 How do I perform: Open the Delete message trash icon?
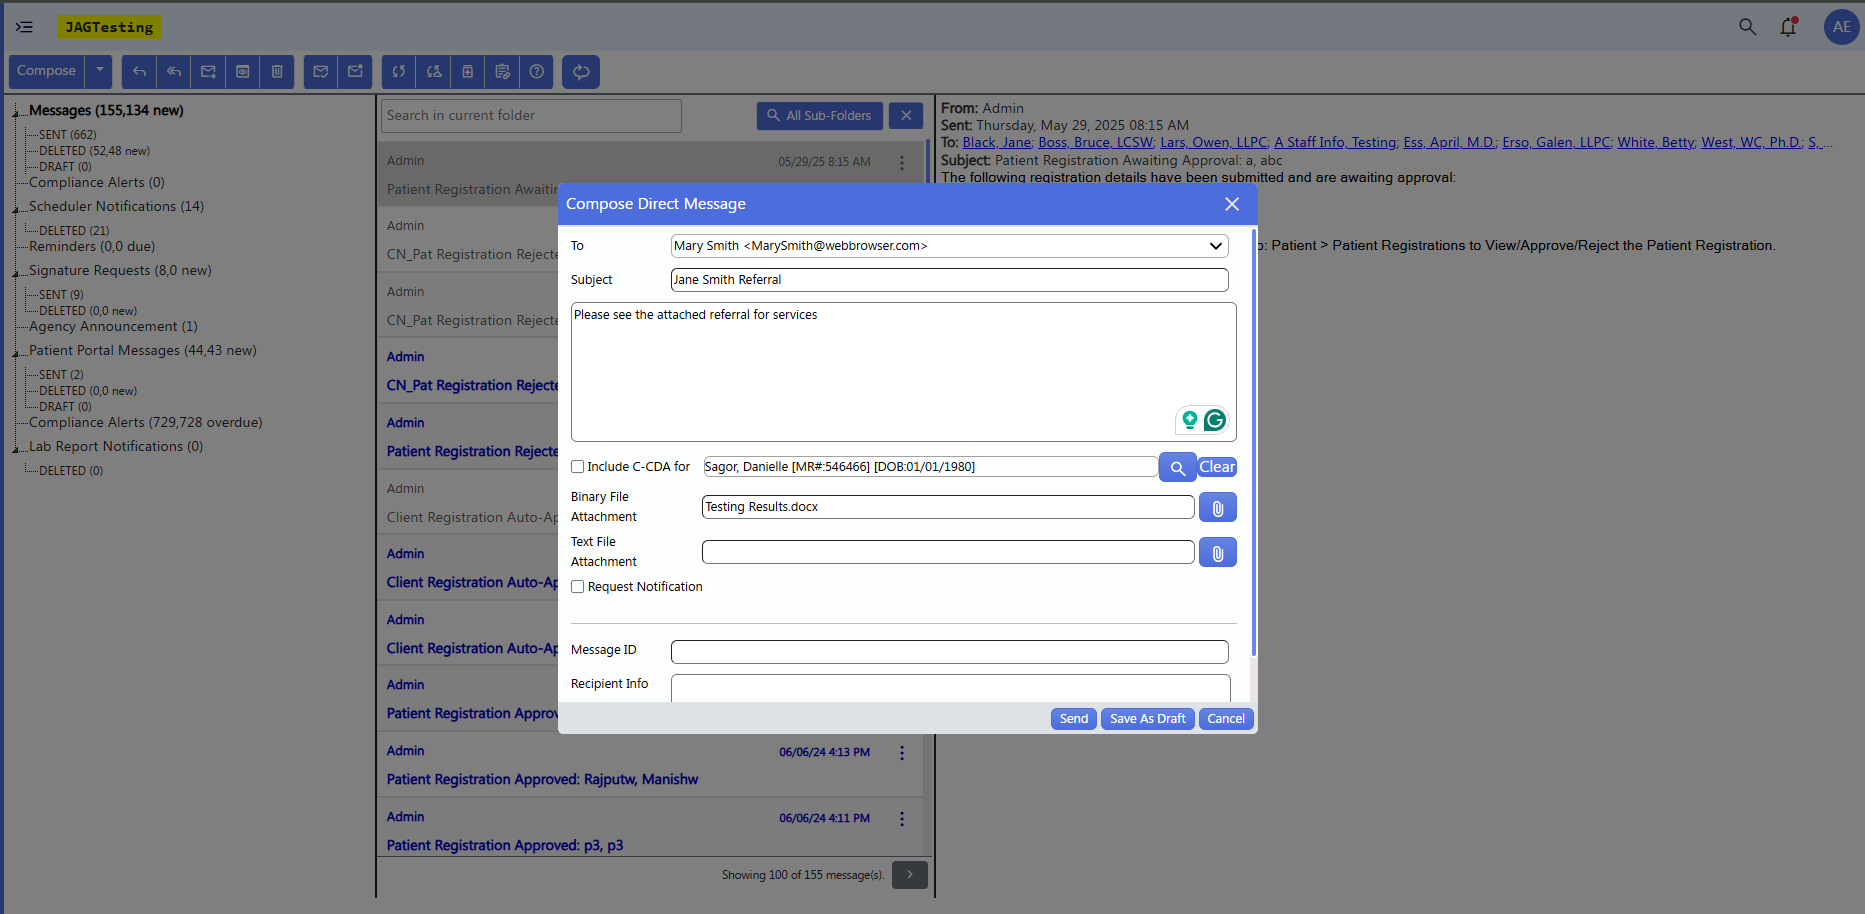pyautogui.click(x=277, y=72)
